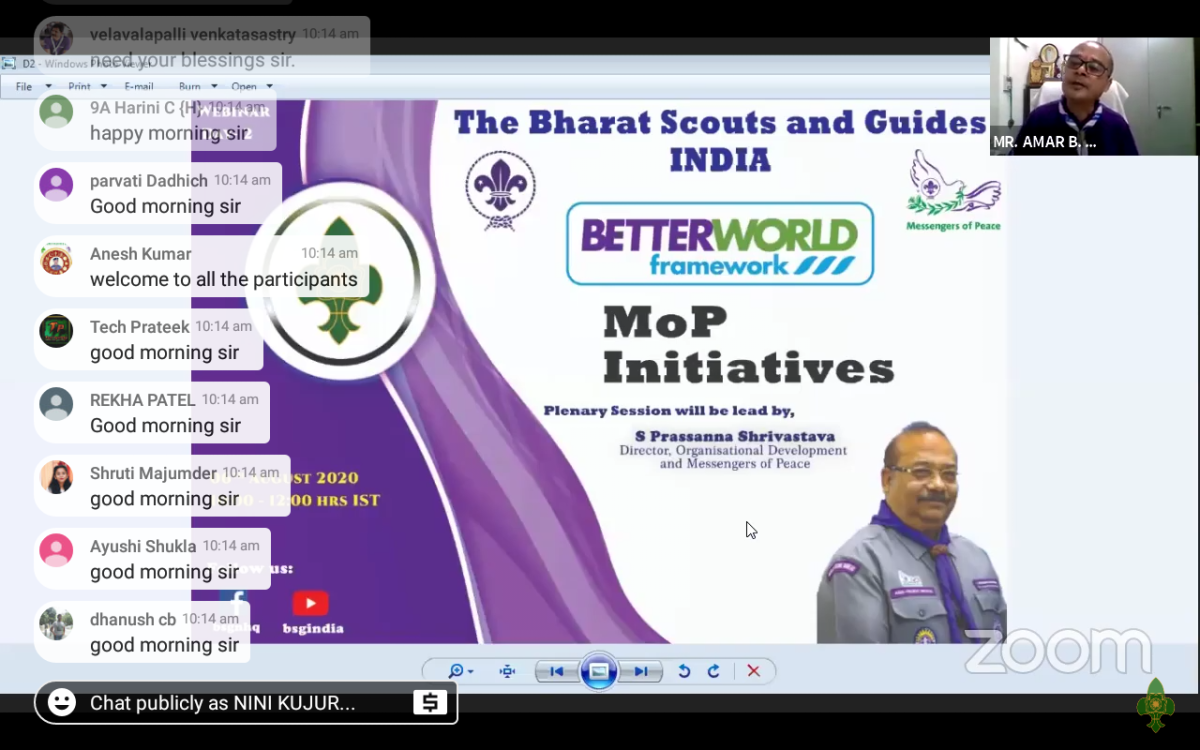Click the E-mail menu item
Viewport: 1200px width, 750px height.
pos(139,86)
